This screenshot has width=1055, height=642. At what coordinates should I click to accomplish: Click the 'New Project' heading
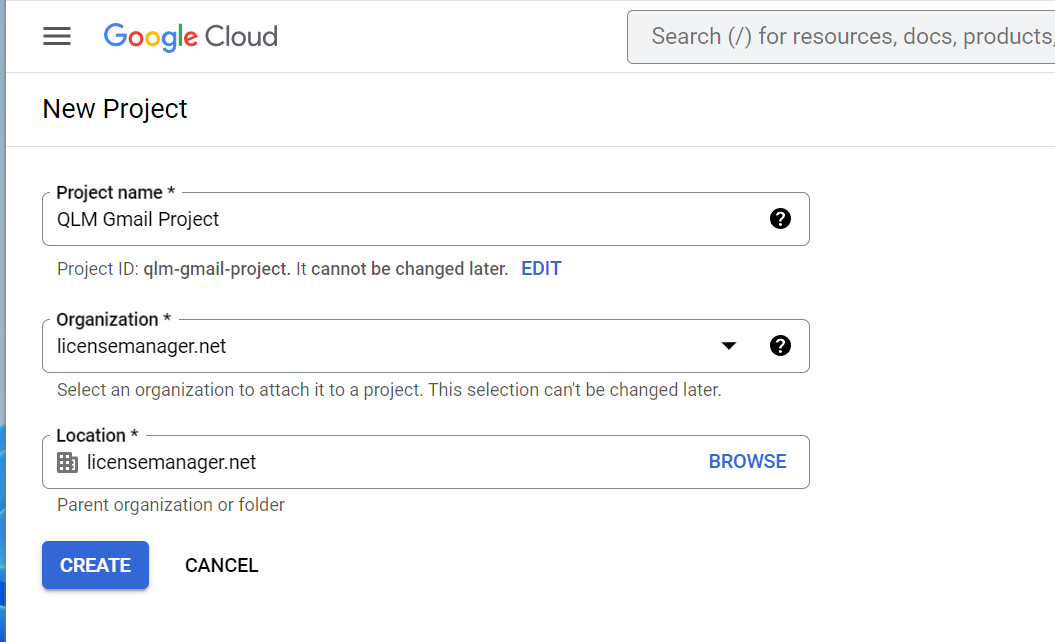point(115,109)
